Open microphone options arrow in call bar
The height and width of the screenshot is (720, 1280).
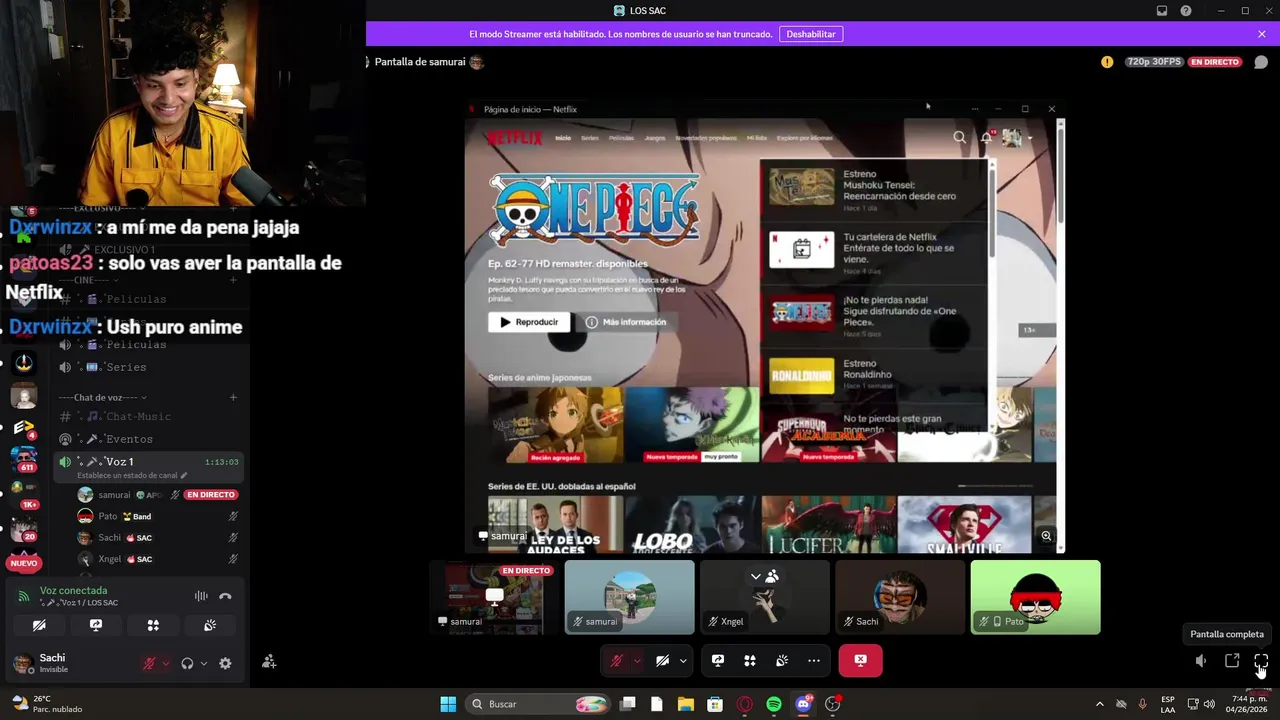coord(637,660)
